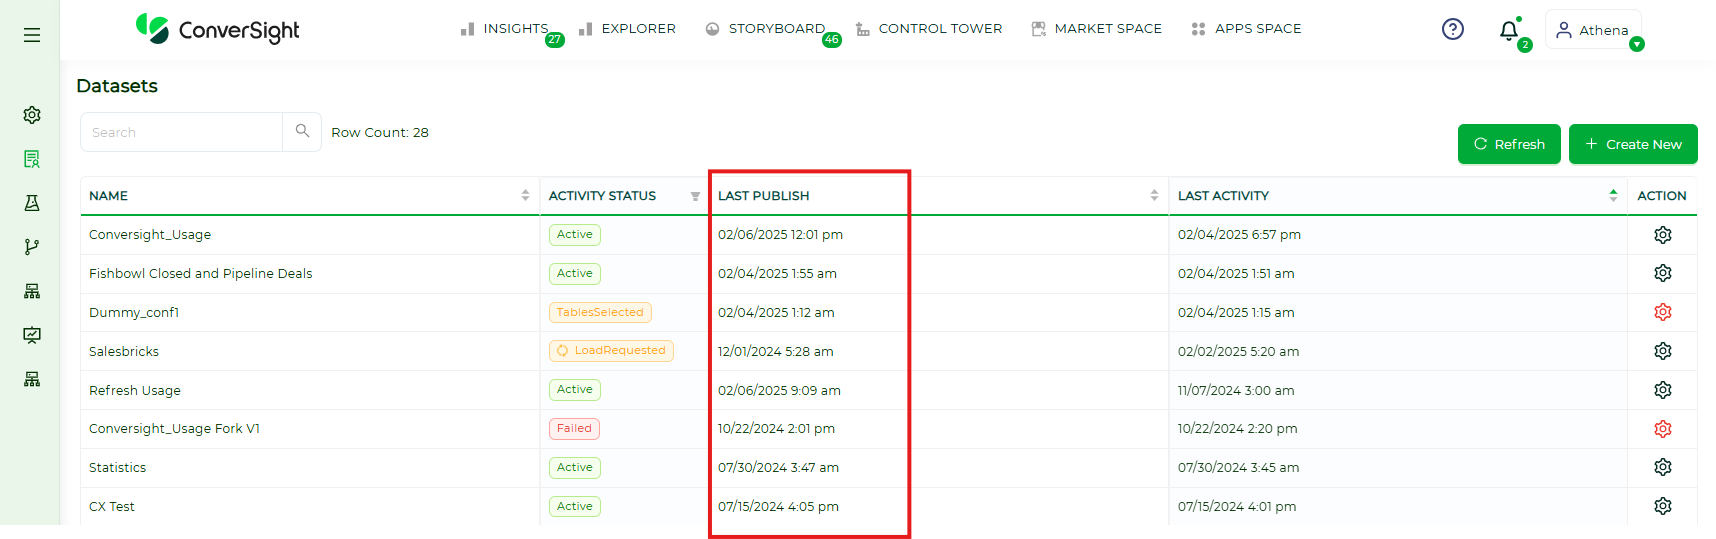Open Activity Status column filter
This screenshot has width=1716, height=539.
pos(695,196)
